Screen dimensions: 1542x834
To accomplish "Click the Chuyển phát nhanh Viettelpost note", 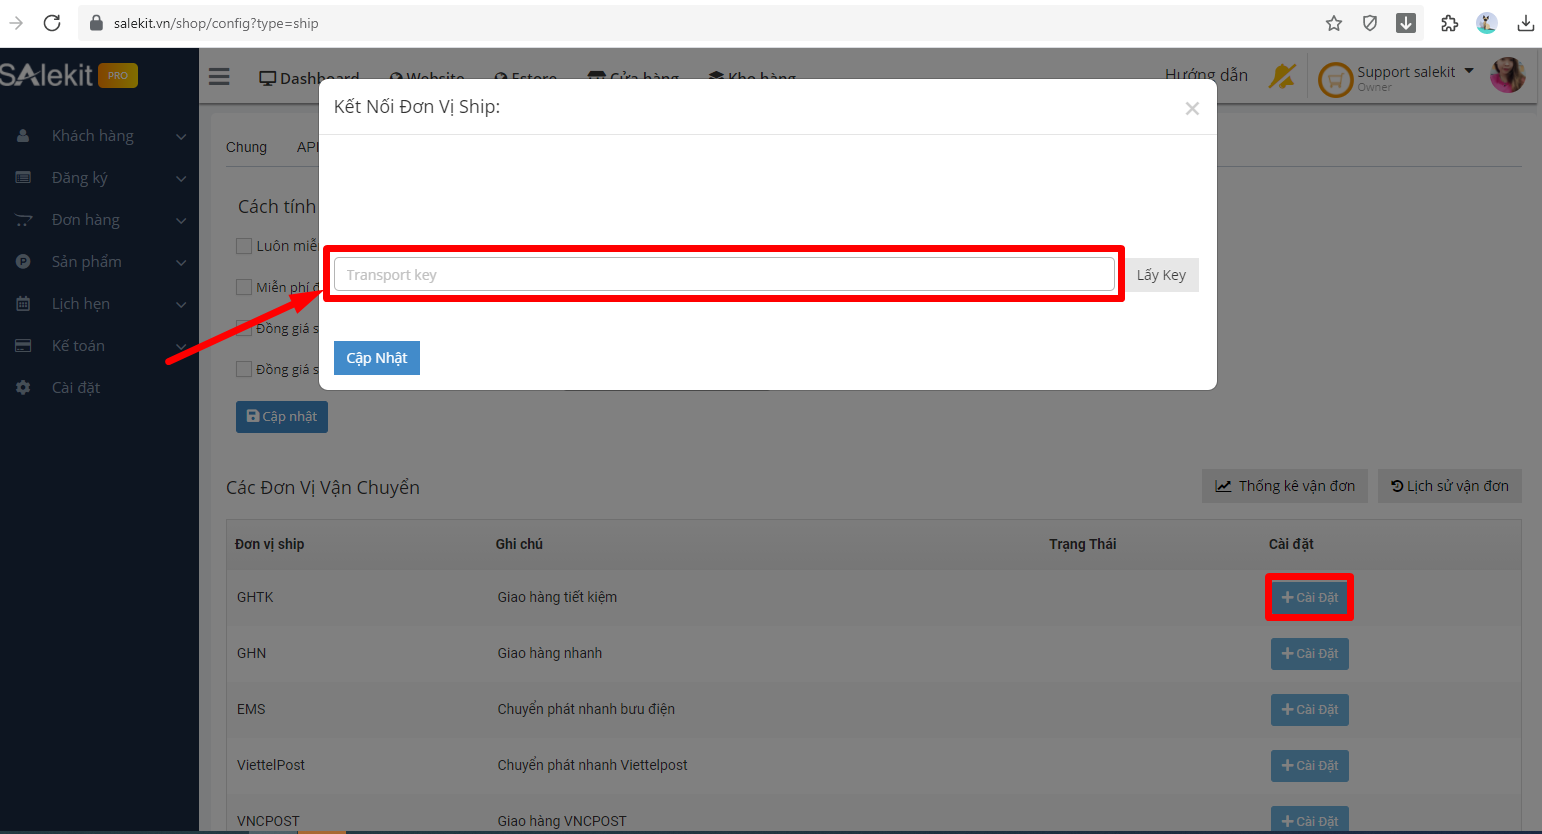I will tap(592, 765).
